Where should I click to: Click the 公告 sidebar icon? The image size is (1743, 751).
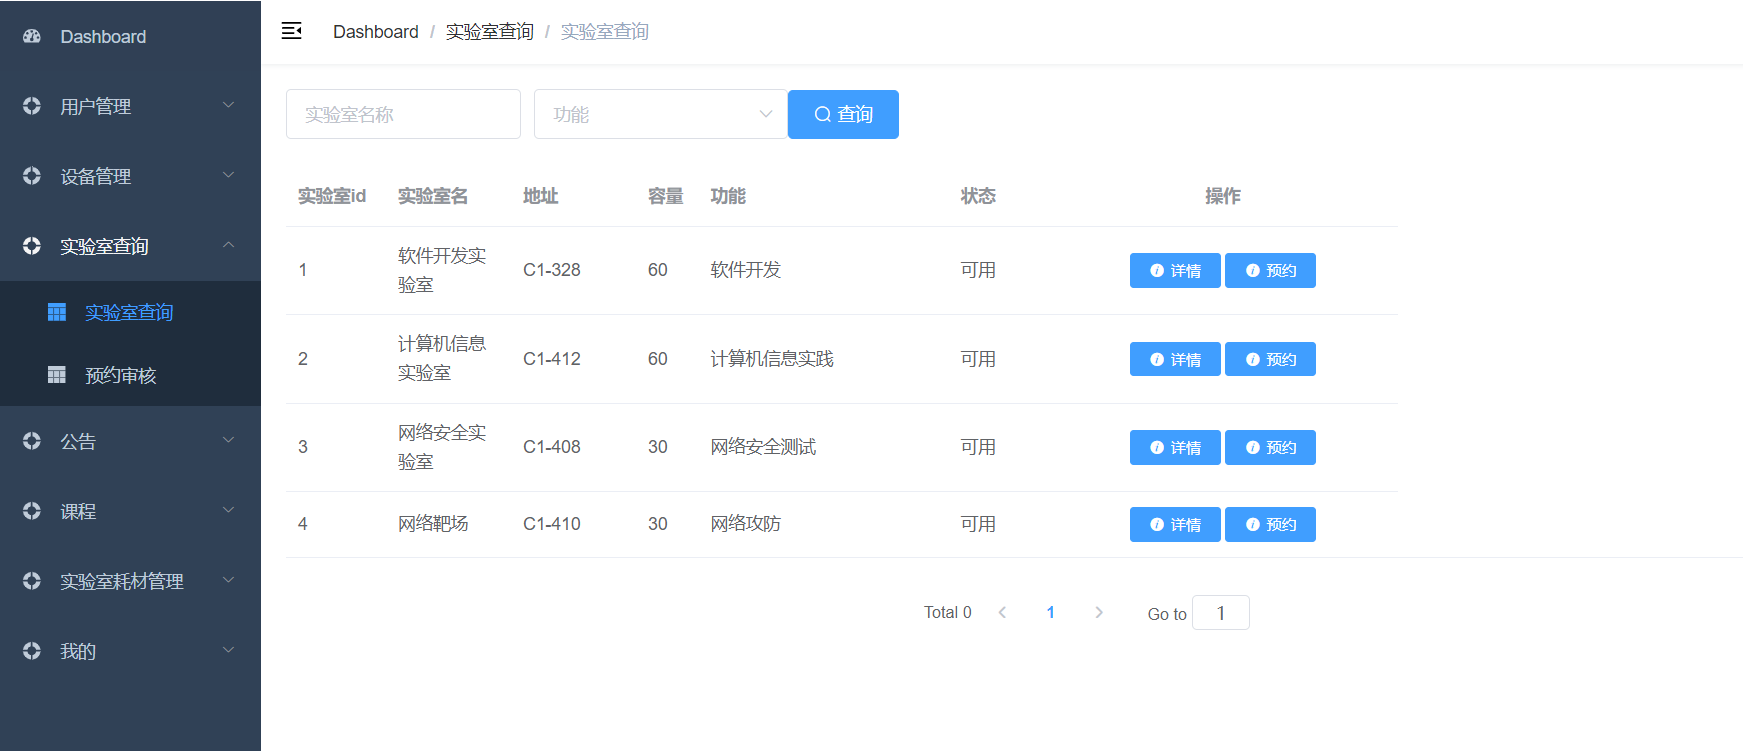pyautogui.click(x=32, y=441)
